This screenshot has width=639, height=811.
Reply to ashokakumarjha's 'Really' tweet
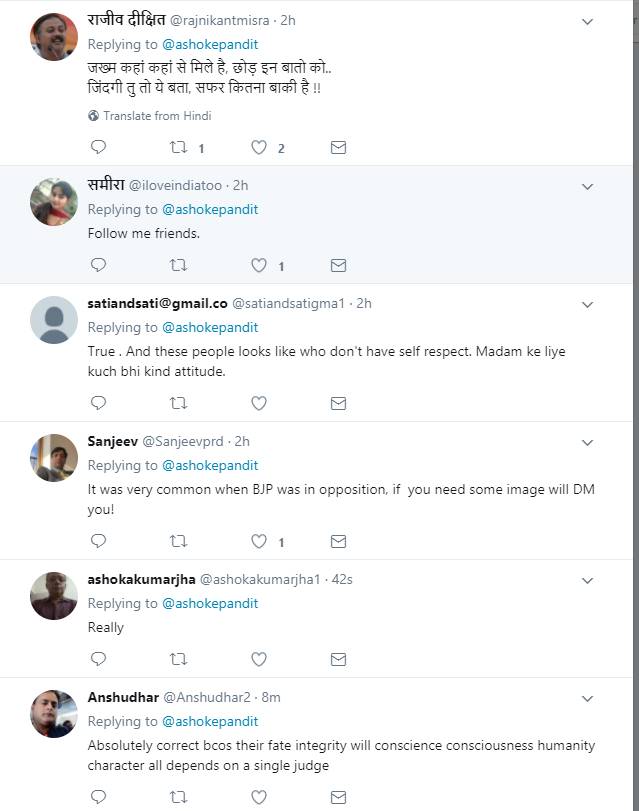tap(98, 659)
